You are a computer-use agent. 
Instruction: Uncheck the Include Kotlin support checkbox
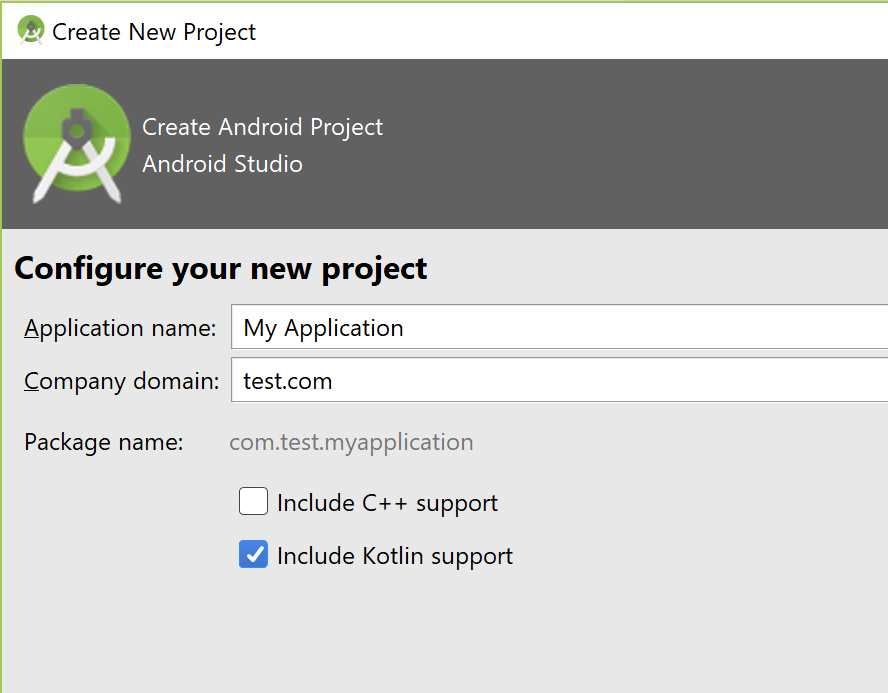click(253, 554)
